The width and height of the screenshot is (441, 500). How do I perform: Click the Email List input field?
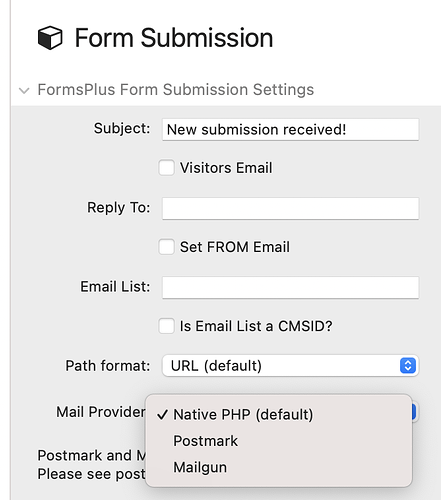pyautogui.click(x=290, y=287)
